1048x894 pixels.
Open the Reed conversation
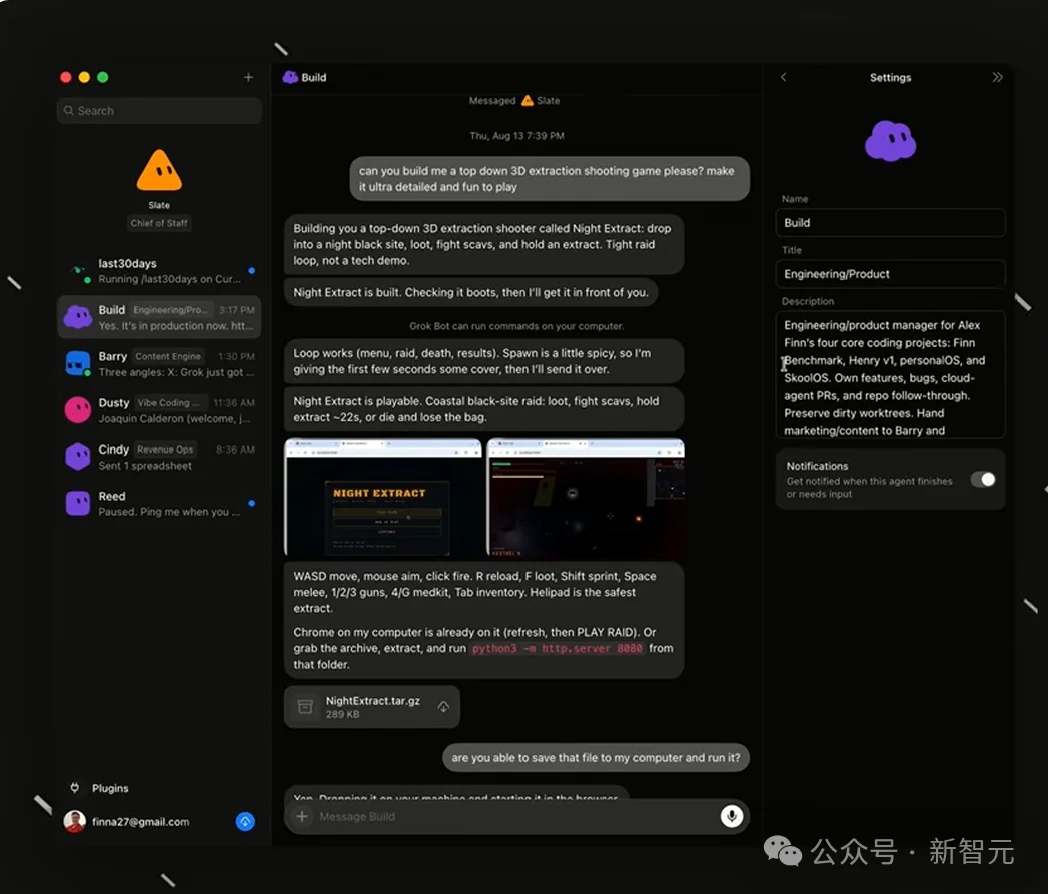tap(159, 504)
